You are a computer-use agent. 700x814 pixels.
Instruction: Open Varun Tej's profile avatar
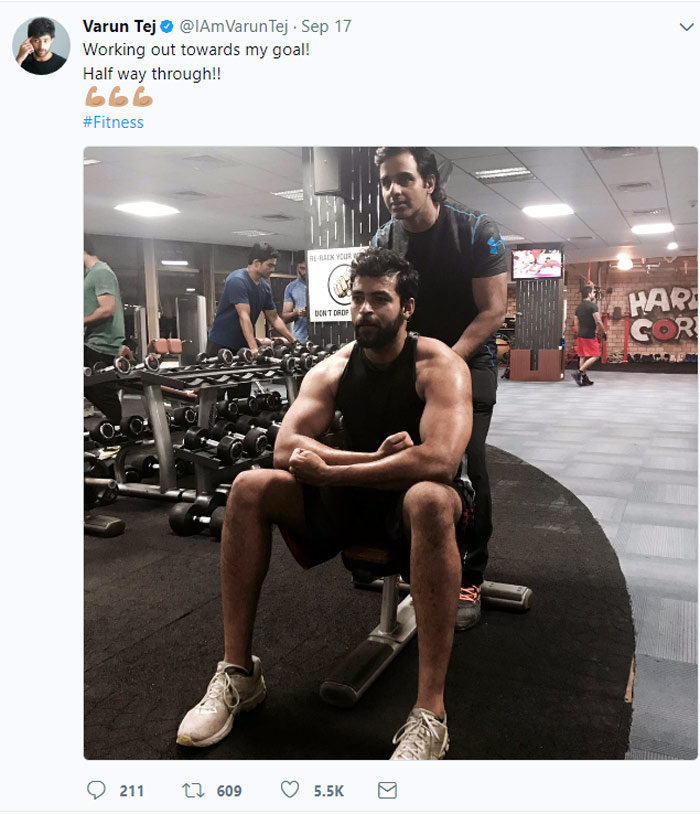pos(42,46)
